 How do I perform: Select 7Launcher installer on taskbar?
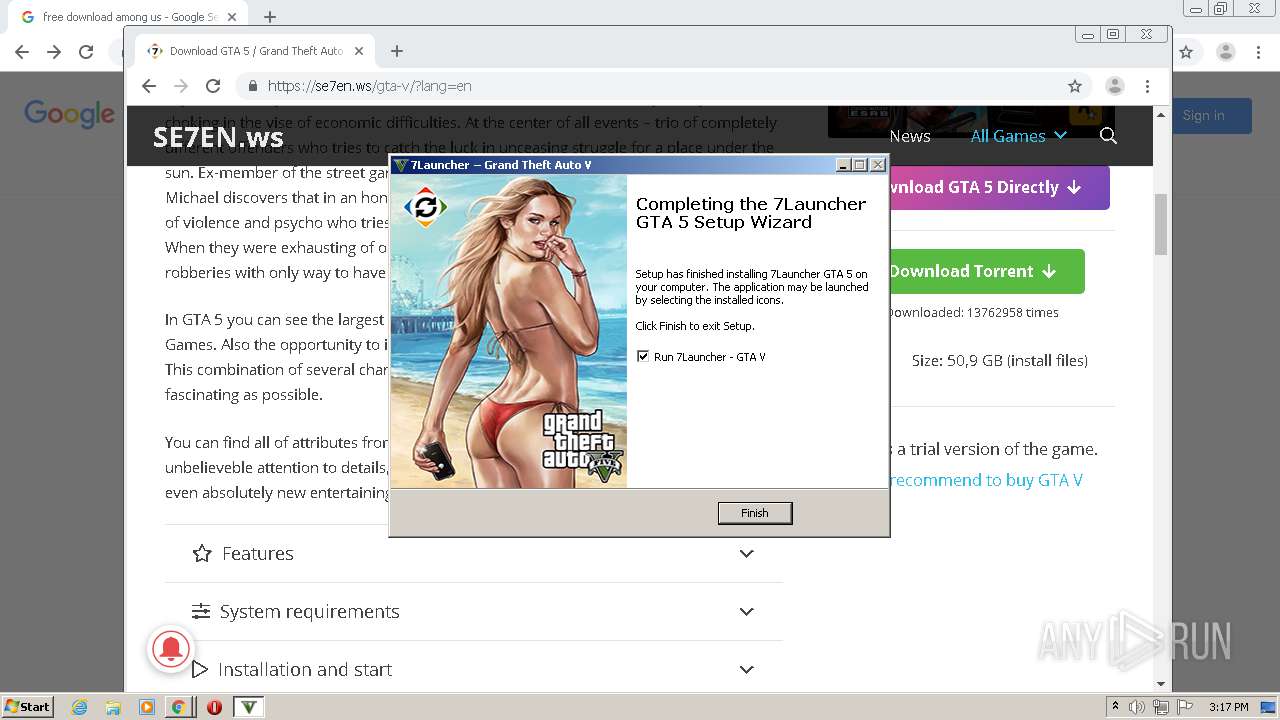(249, 707)
